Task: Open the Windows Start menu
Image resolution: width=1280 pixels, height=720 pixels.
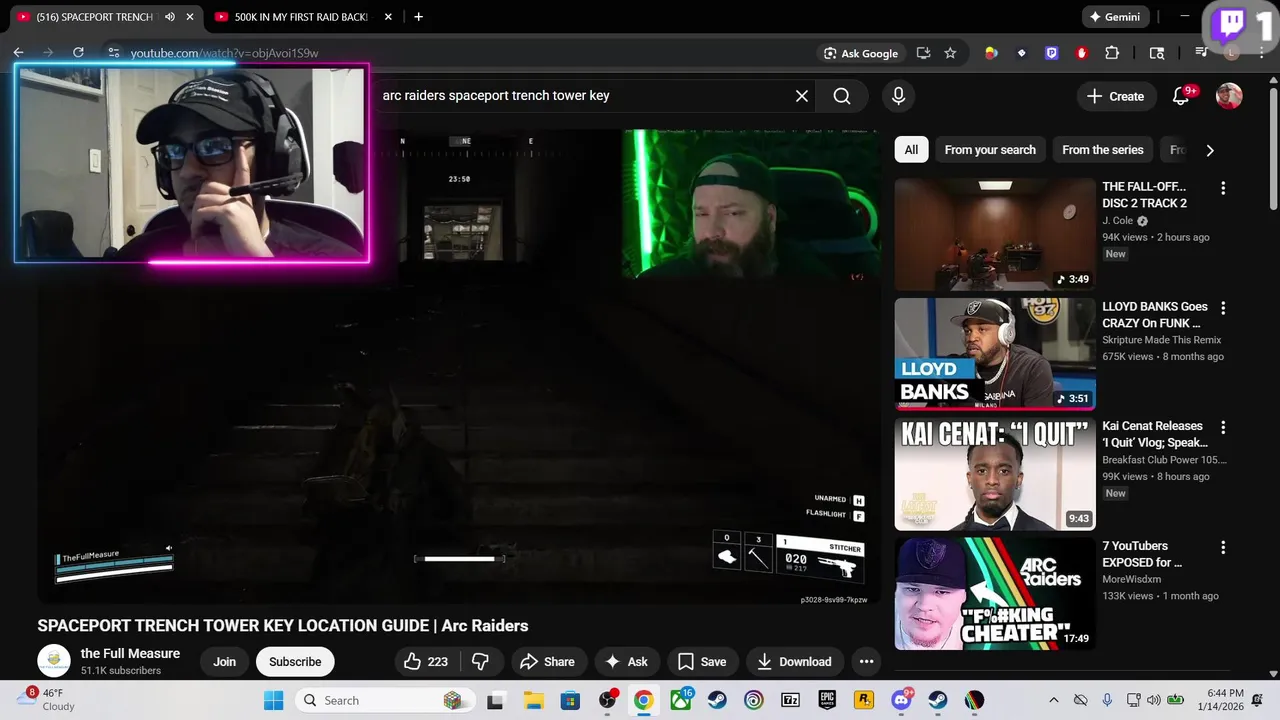Action: point(273,700)
